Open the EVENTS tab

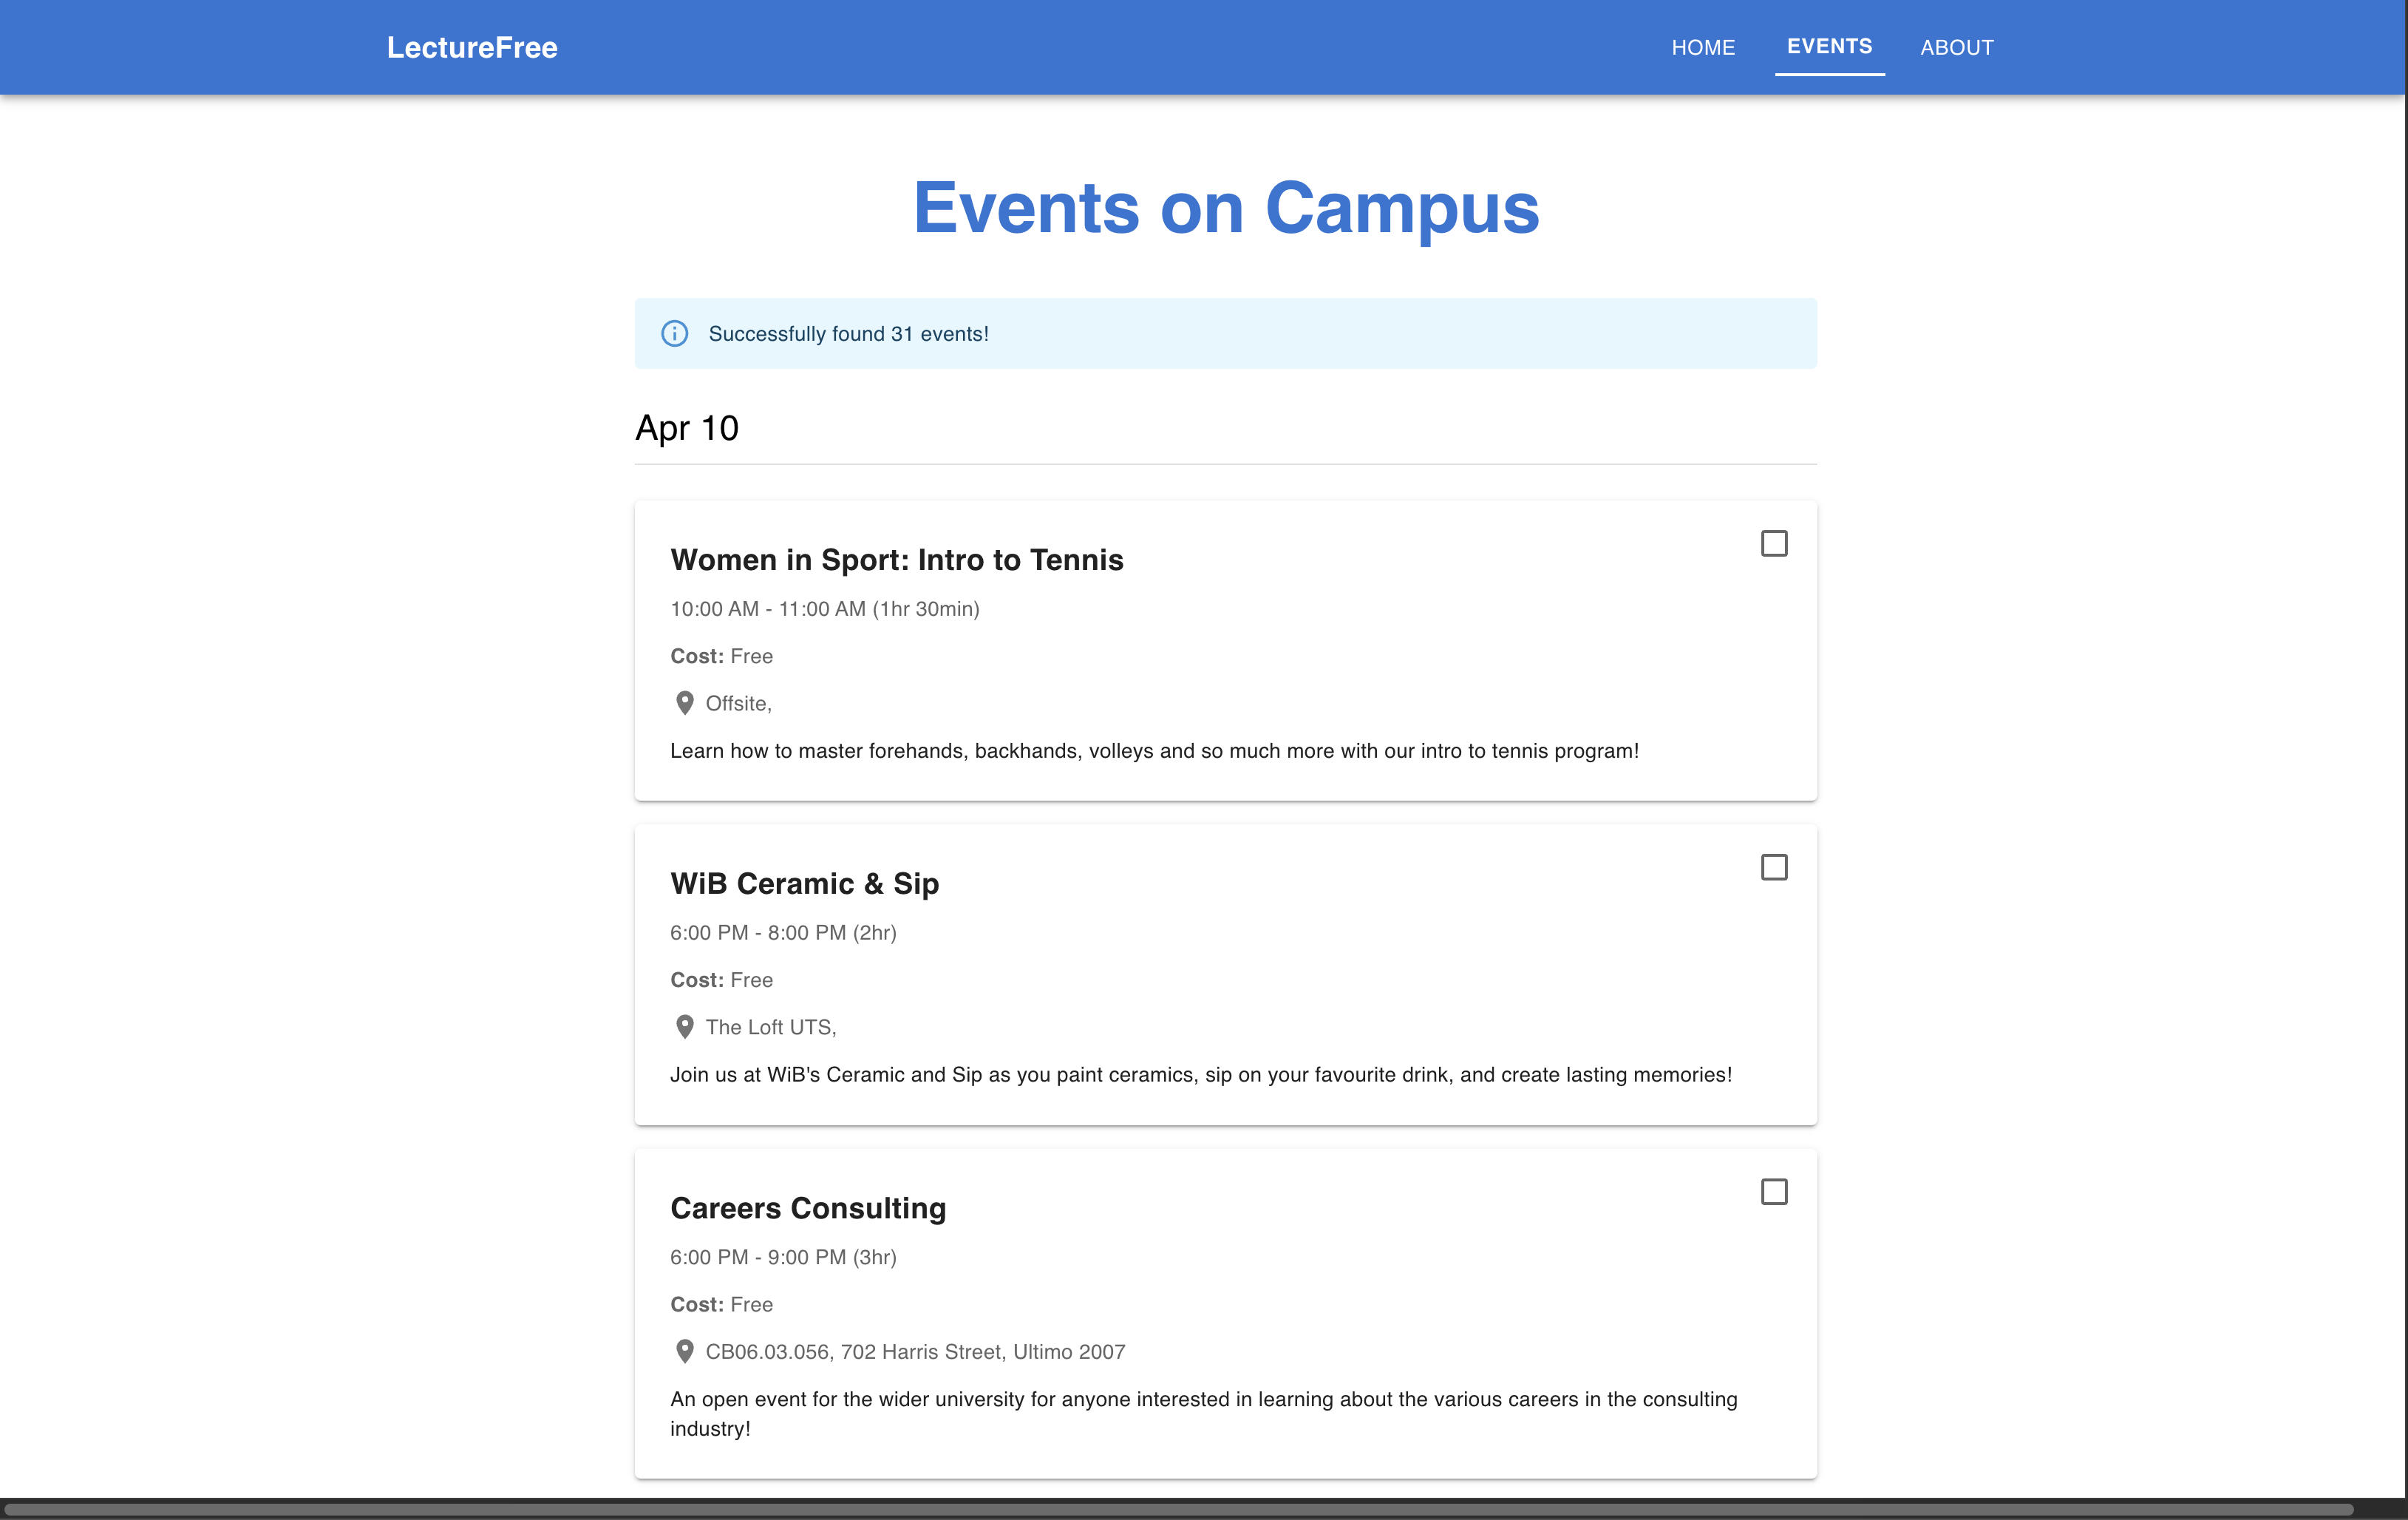pos(1829,47)
